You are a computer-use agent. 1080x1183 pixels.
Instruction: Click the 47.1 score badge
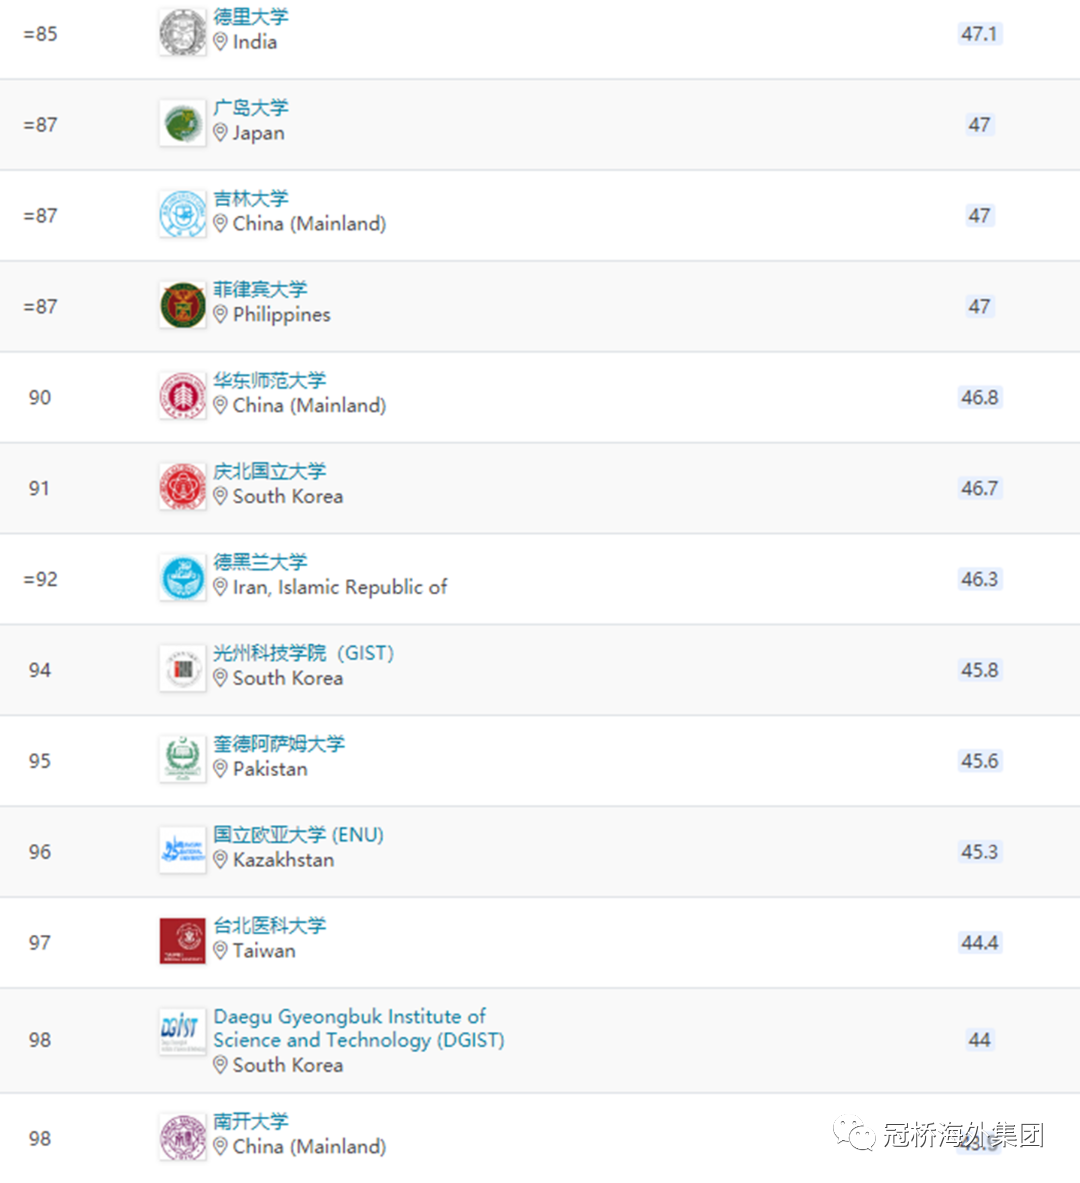click(980, 34)
